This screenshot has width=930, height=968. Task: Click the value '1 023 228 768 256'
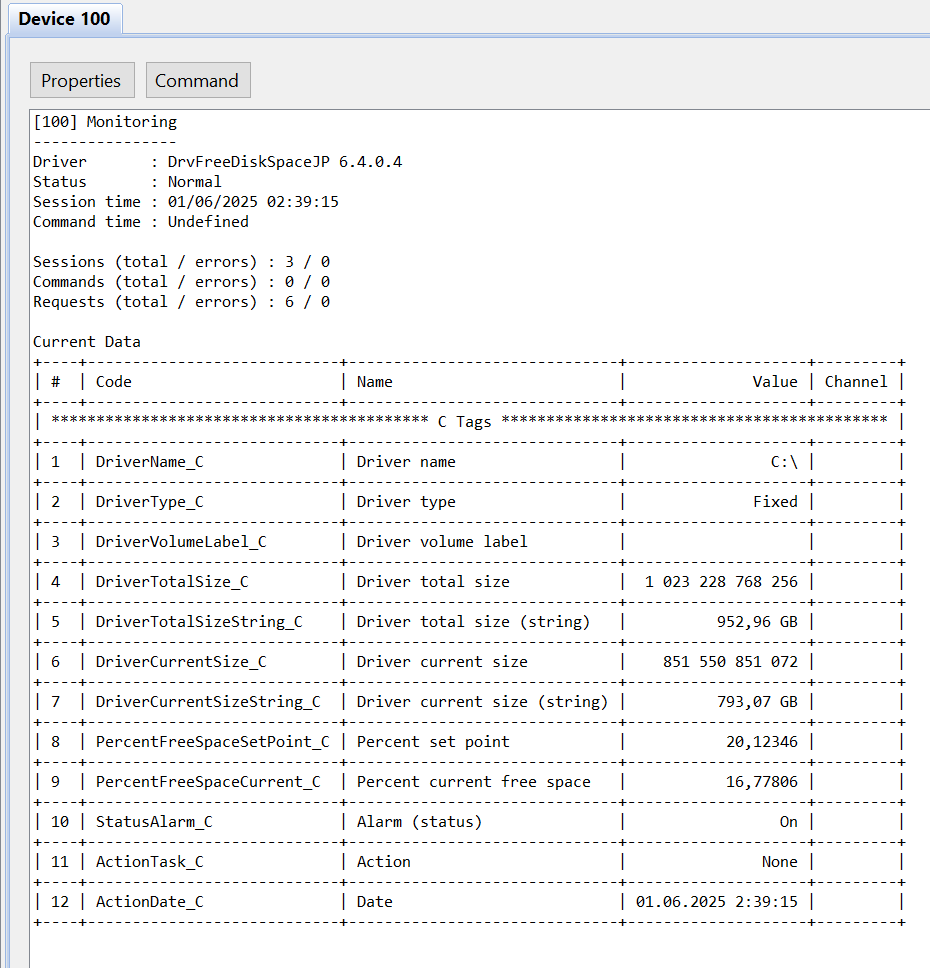point(721,582)
